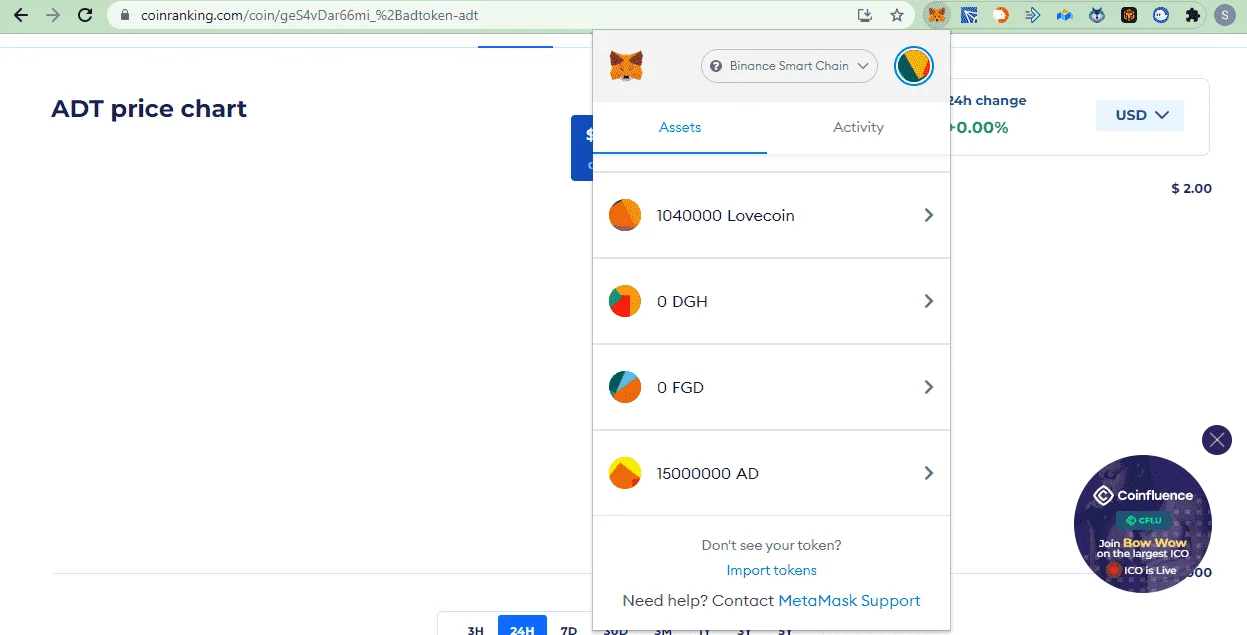1247x635 pixels.
Task: Click the blue round ghost extension icon
Action: (1161, 15)
